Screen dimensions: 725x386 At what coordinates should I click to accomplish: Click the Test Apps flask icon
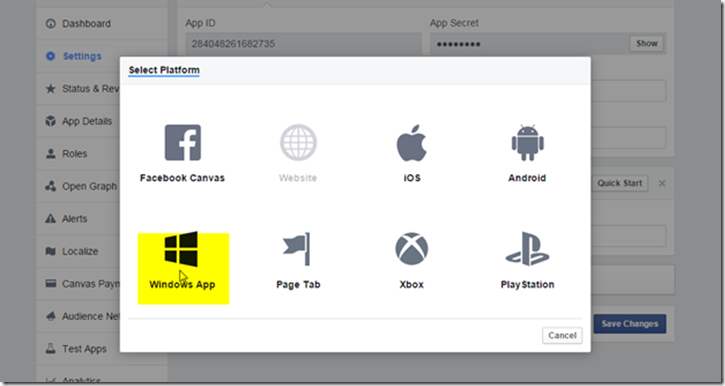click(x=50, y=349)
